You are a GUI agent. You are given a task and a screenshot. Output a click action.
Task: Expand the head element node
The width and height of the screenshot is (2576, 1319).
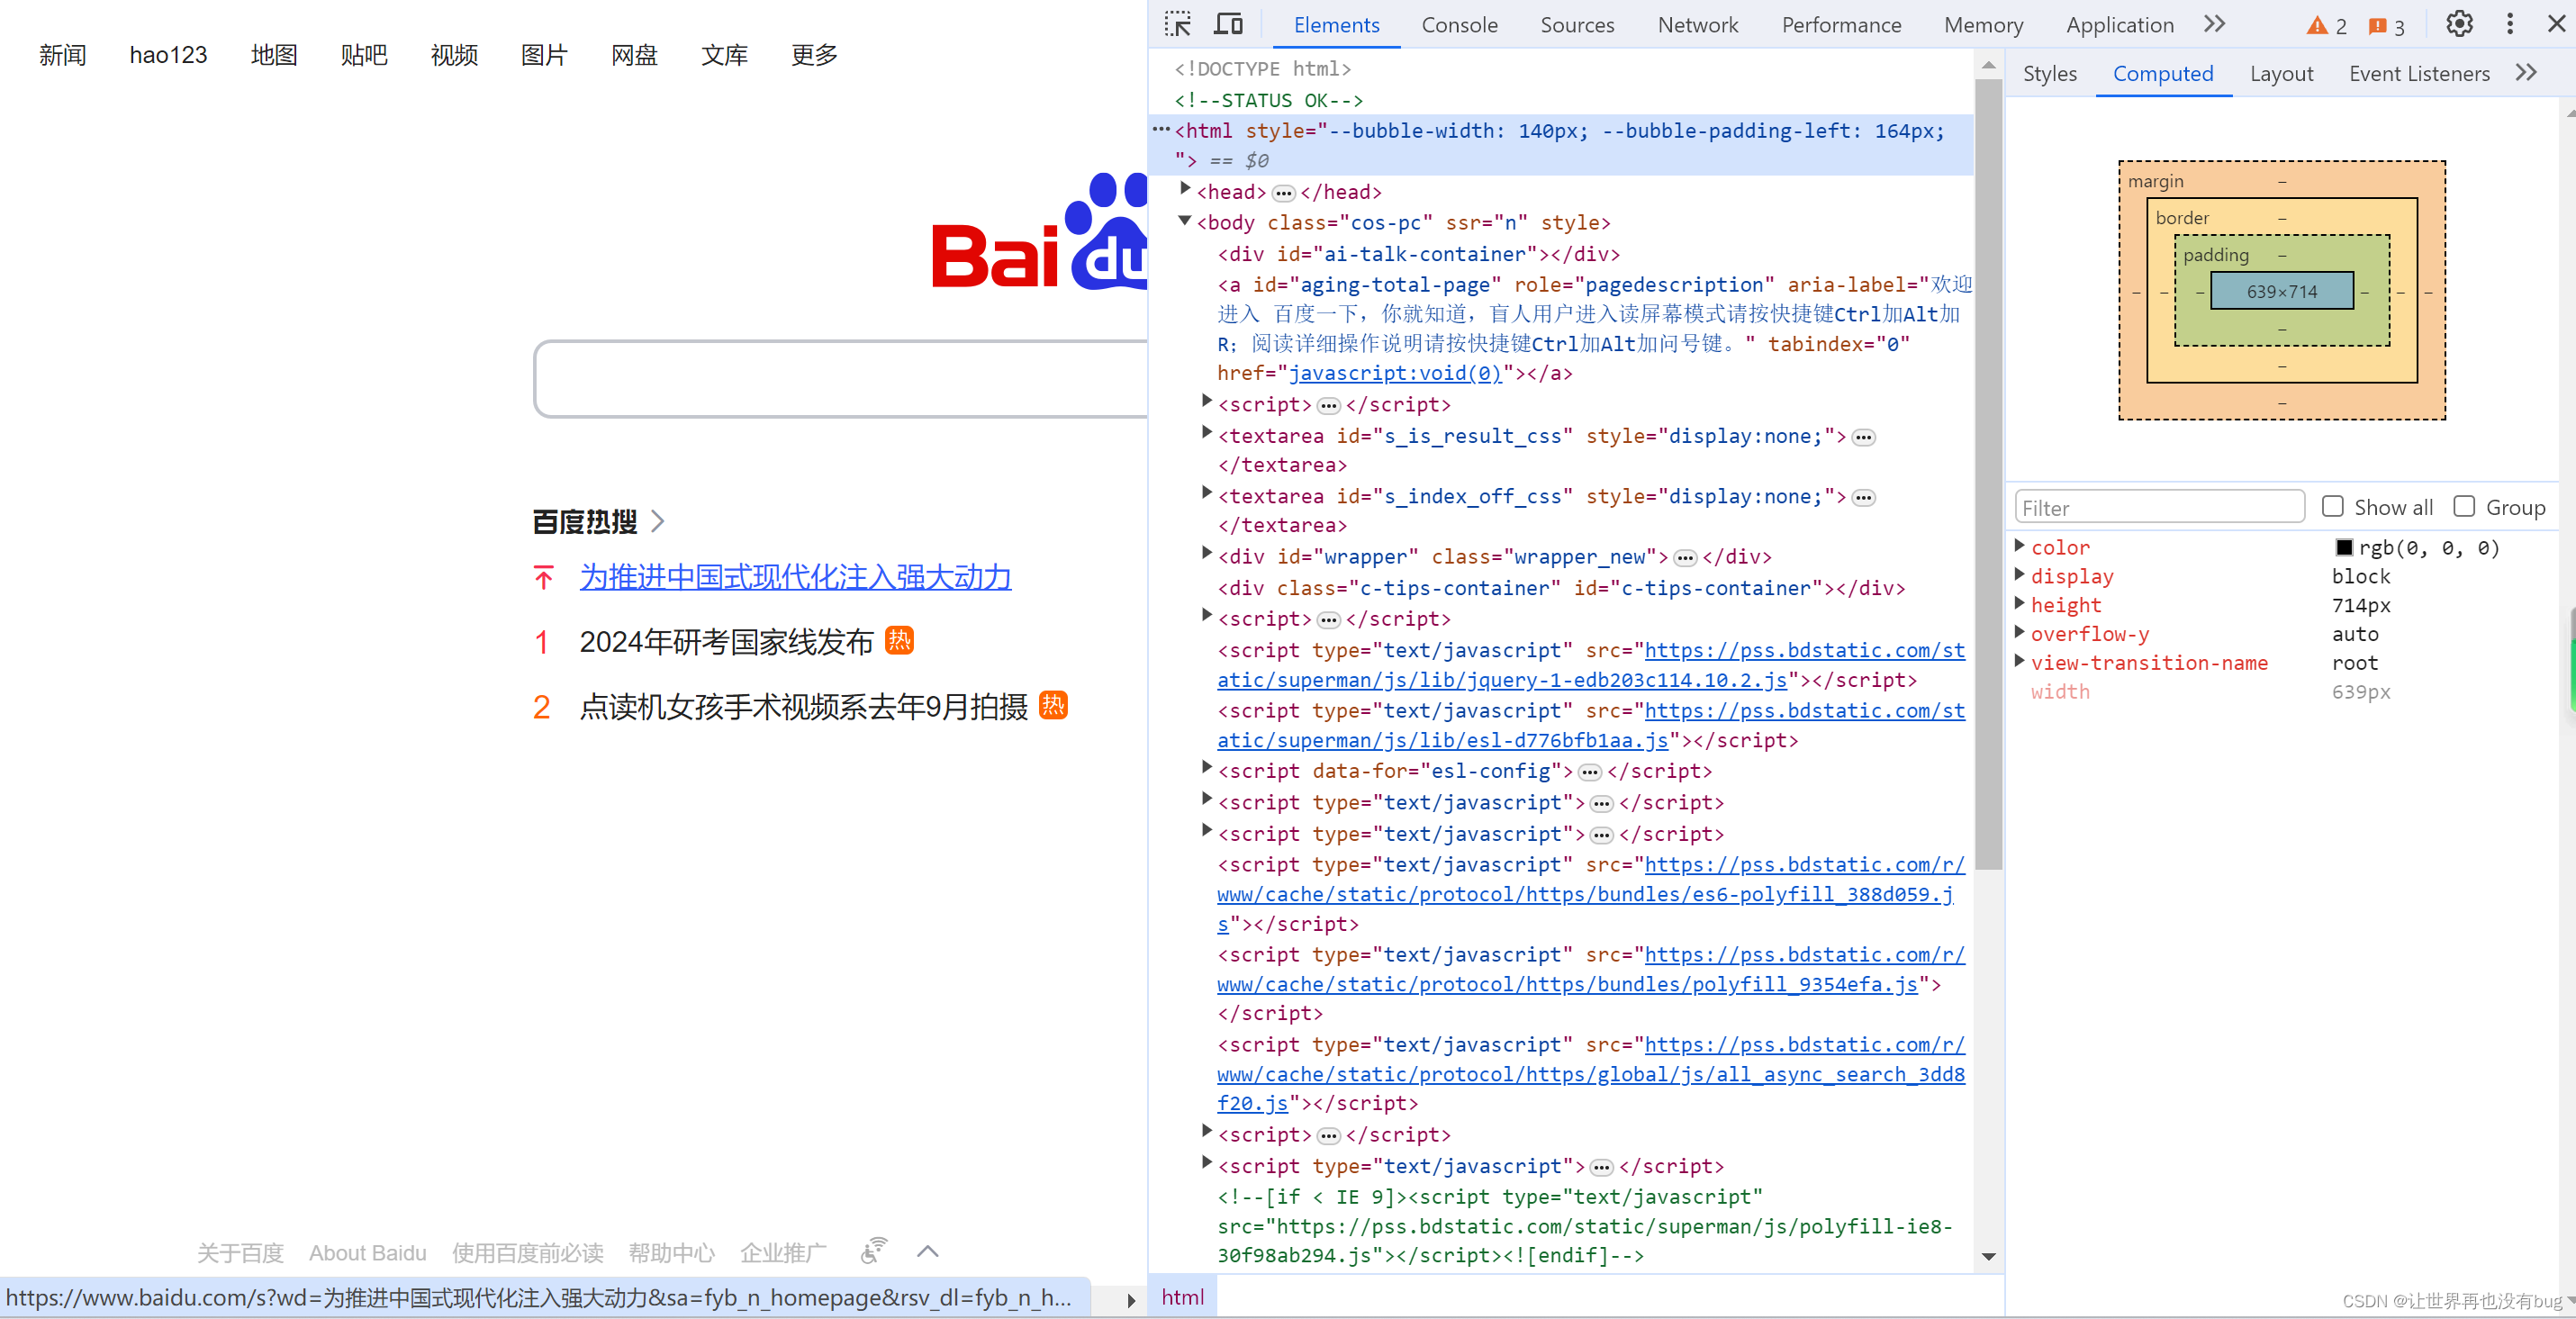click(x=1186, y=189)
